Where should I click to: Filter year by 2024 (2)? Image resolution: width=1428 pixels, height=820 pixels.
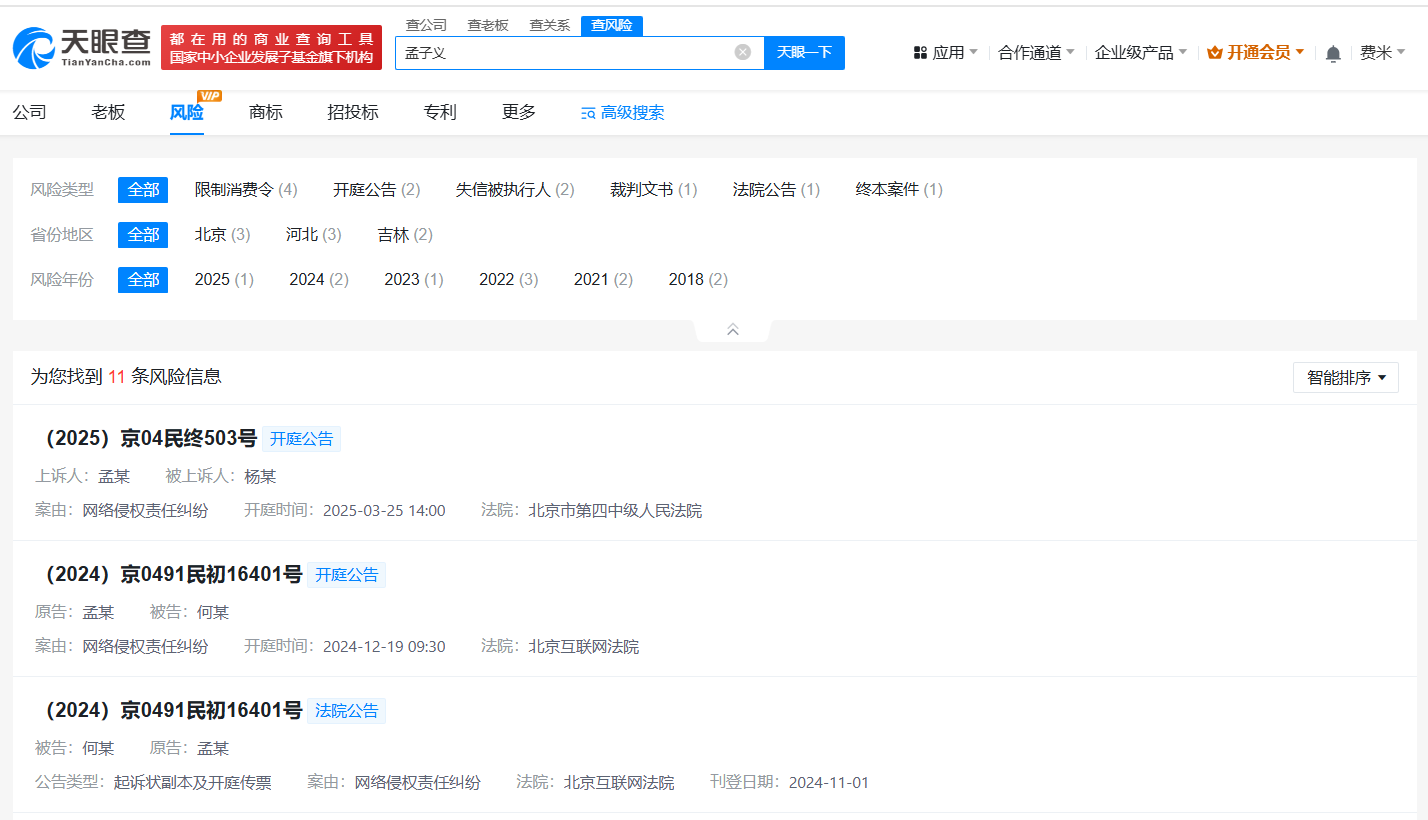point(319,280)
